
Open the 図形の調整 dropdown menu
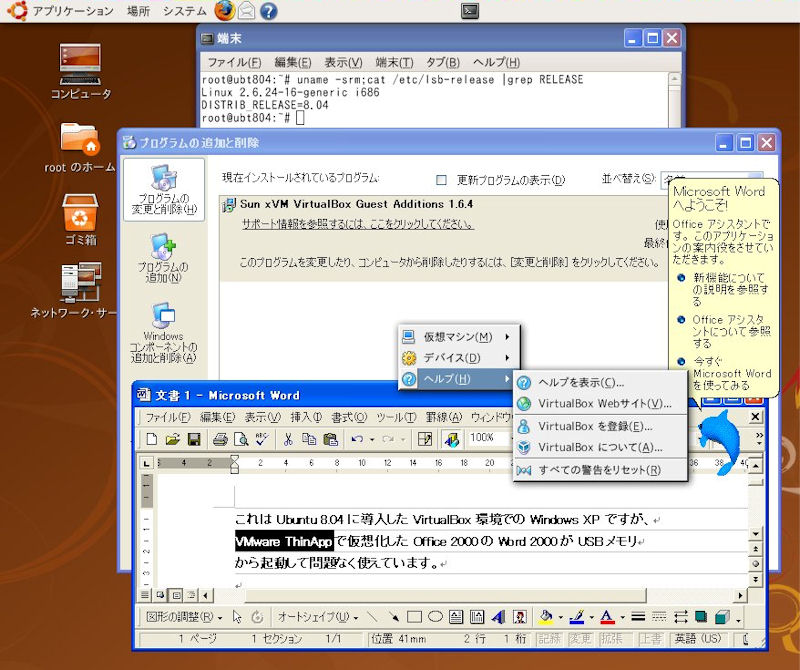tap(184, 617)
